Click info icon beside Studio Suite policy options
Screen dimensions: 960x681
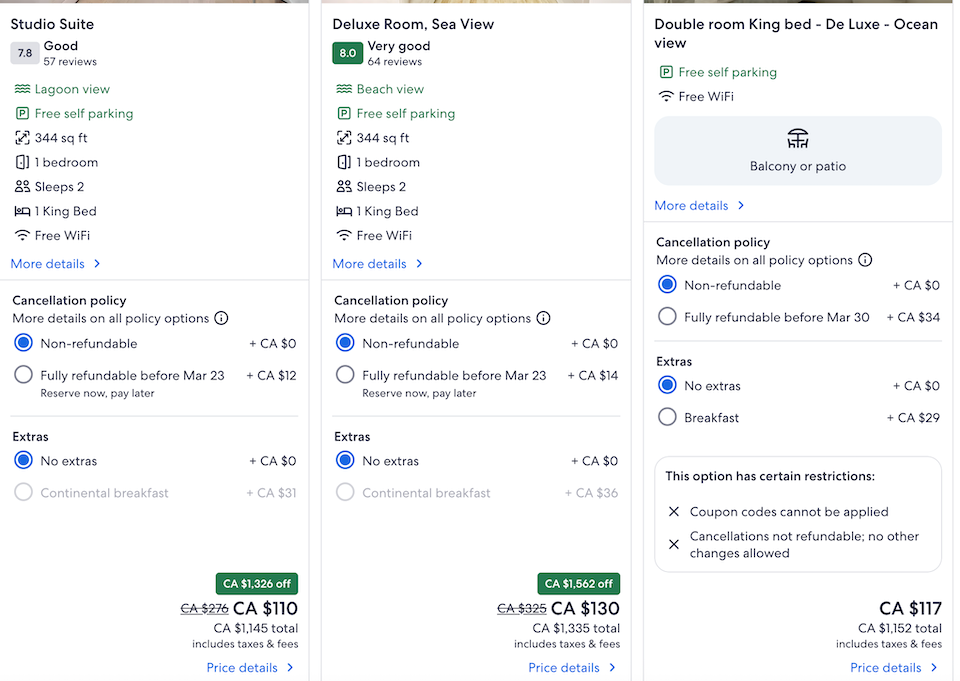pos(221,318)
